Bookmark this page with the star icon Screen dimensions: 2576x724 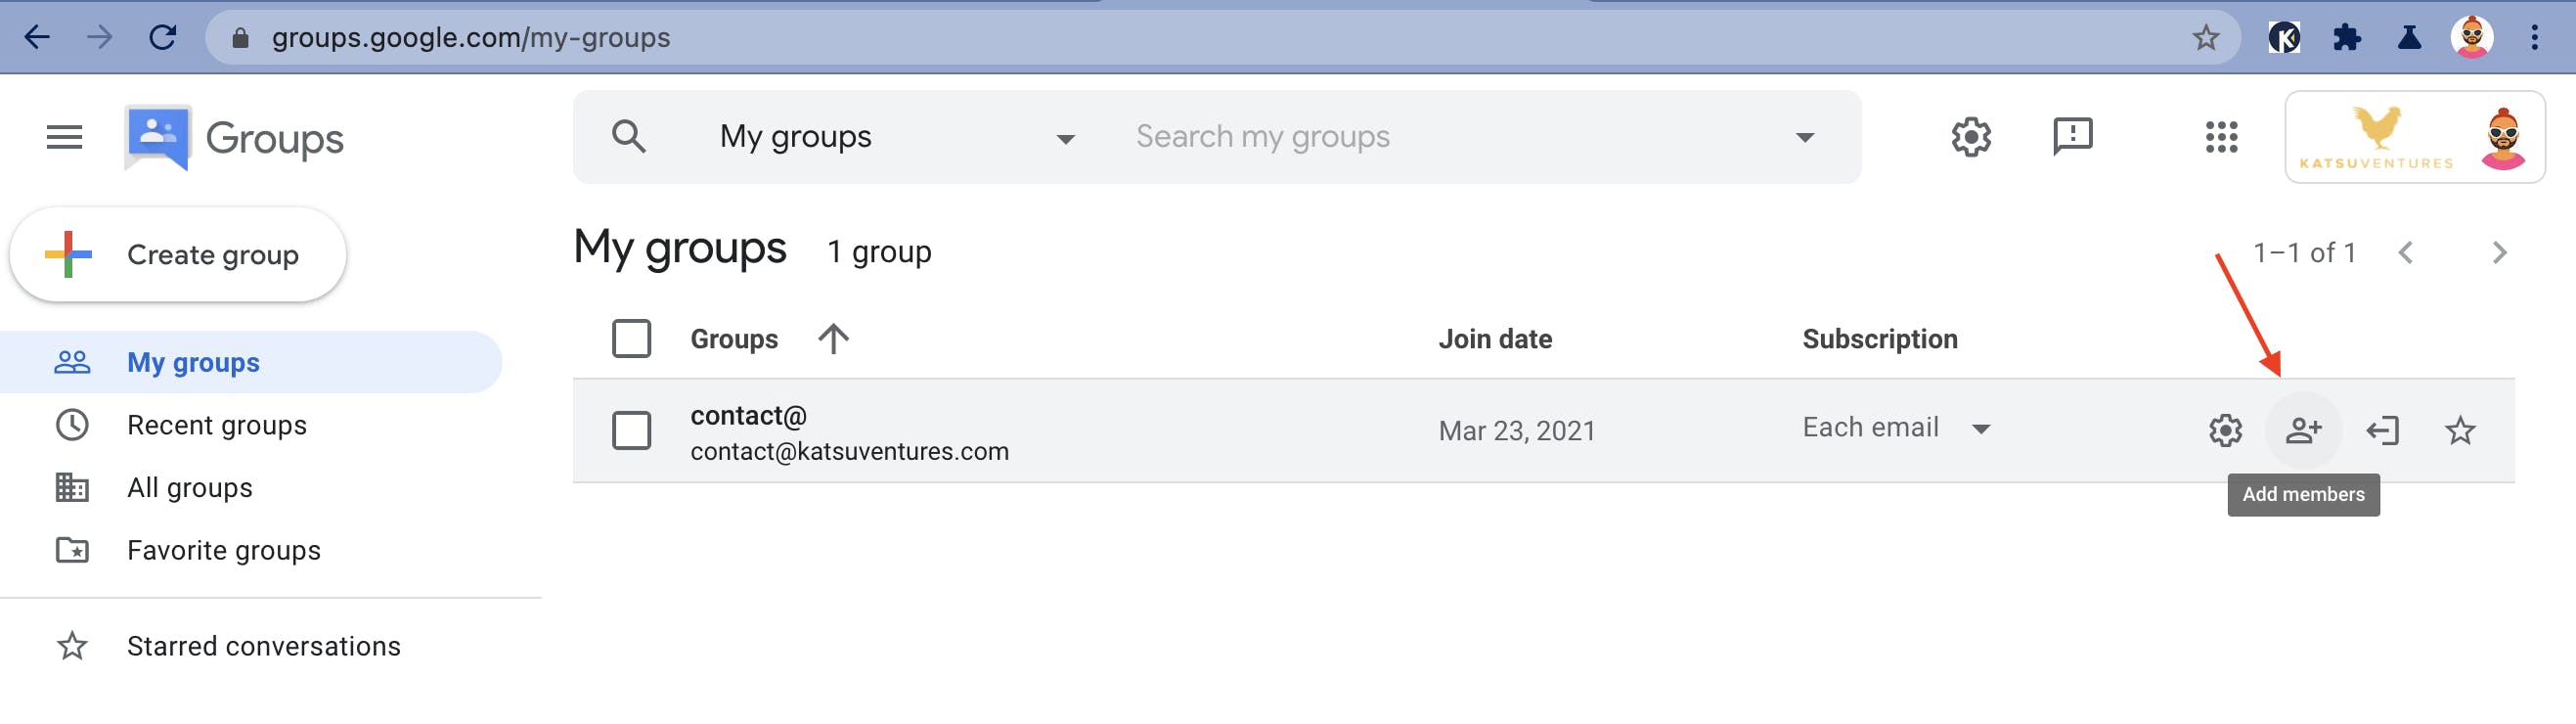pyautogui.click(x=2205, y=38)
